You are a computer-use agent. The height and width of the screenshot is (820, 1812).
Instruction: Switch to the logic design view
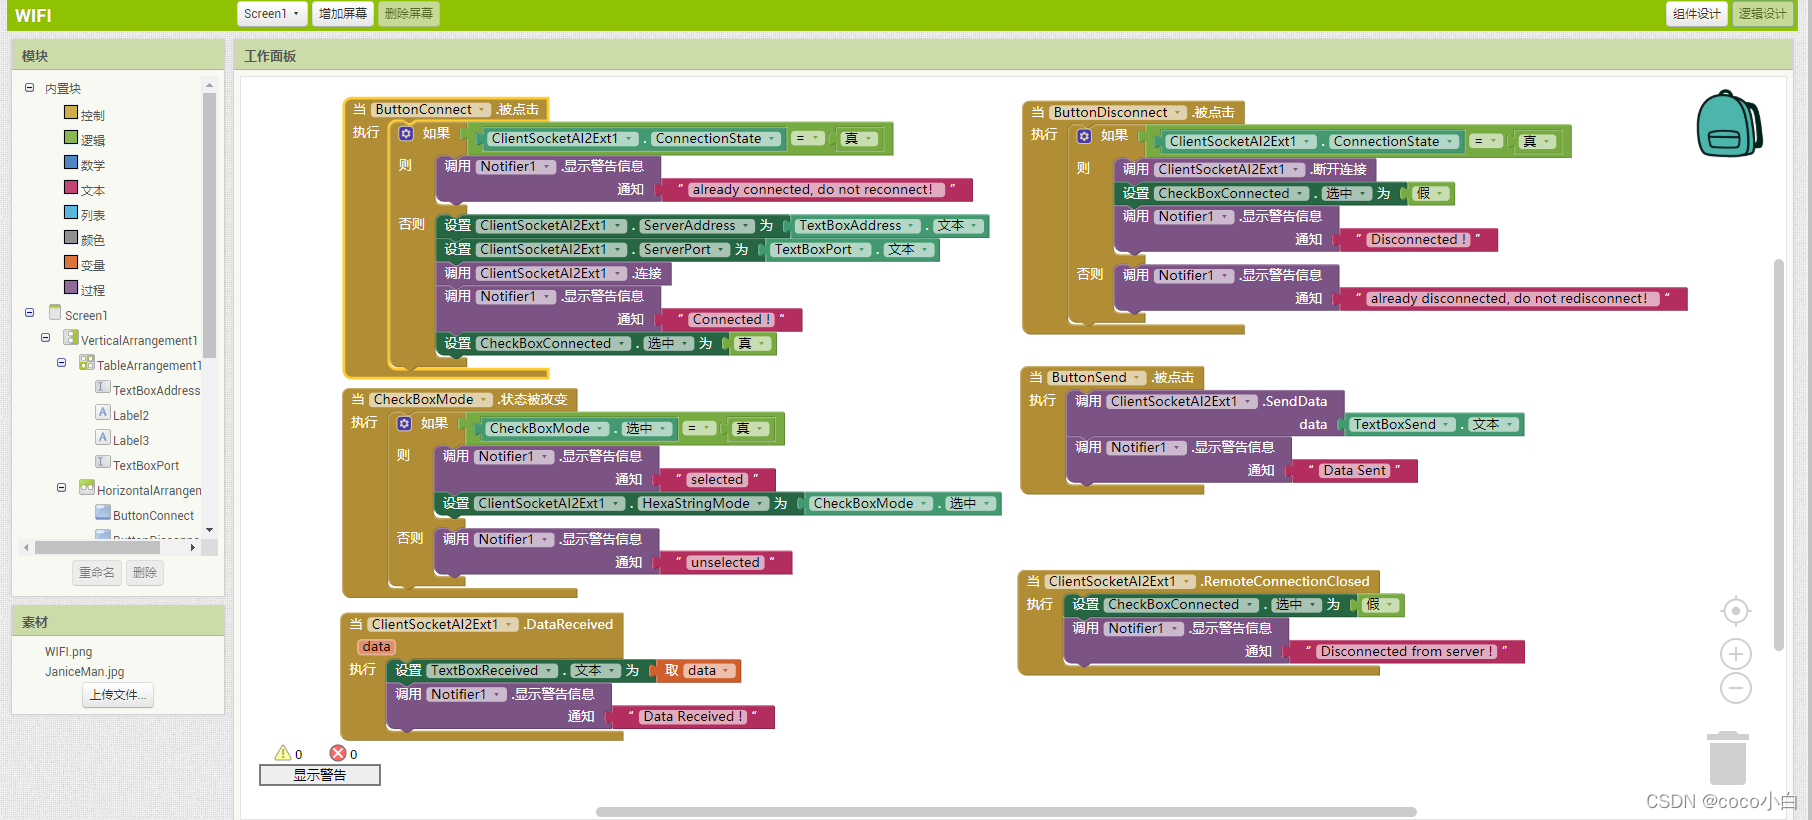pos(1762,14)
